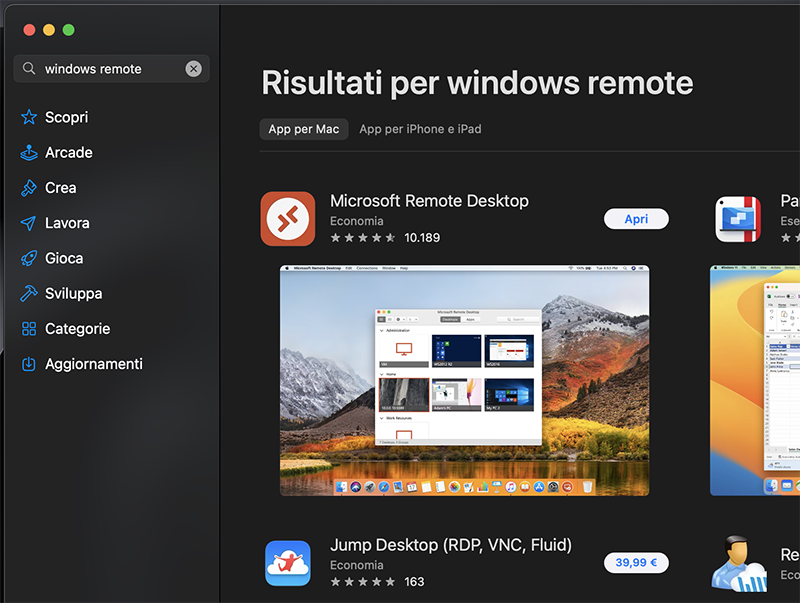Image resolution: width=800 pixels, height=603 pixels.
Task: Click the Categorie grid icon
Action: pos(29,329)
